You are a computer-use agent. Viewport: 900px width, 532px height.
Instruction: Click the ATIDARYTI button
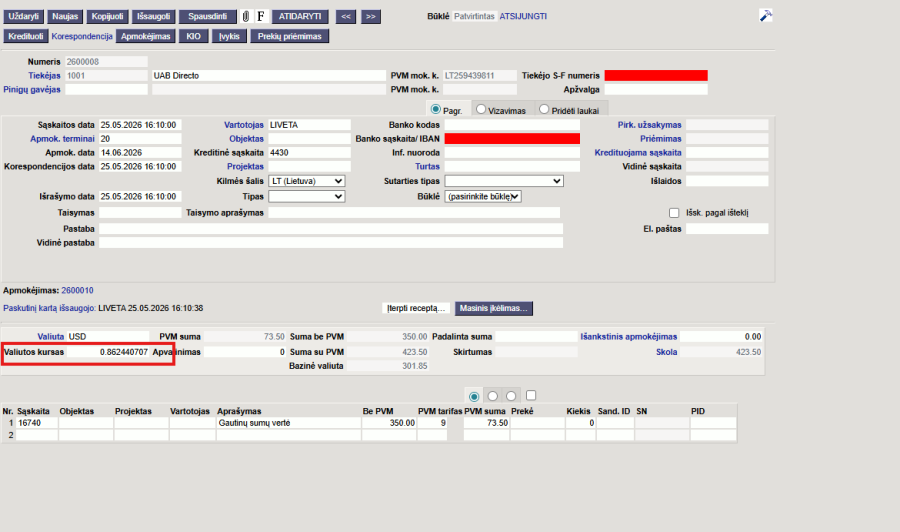click(x=300, y=17)
